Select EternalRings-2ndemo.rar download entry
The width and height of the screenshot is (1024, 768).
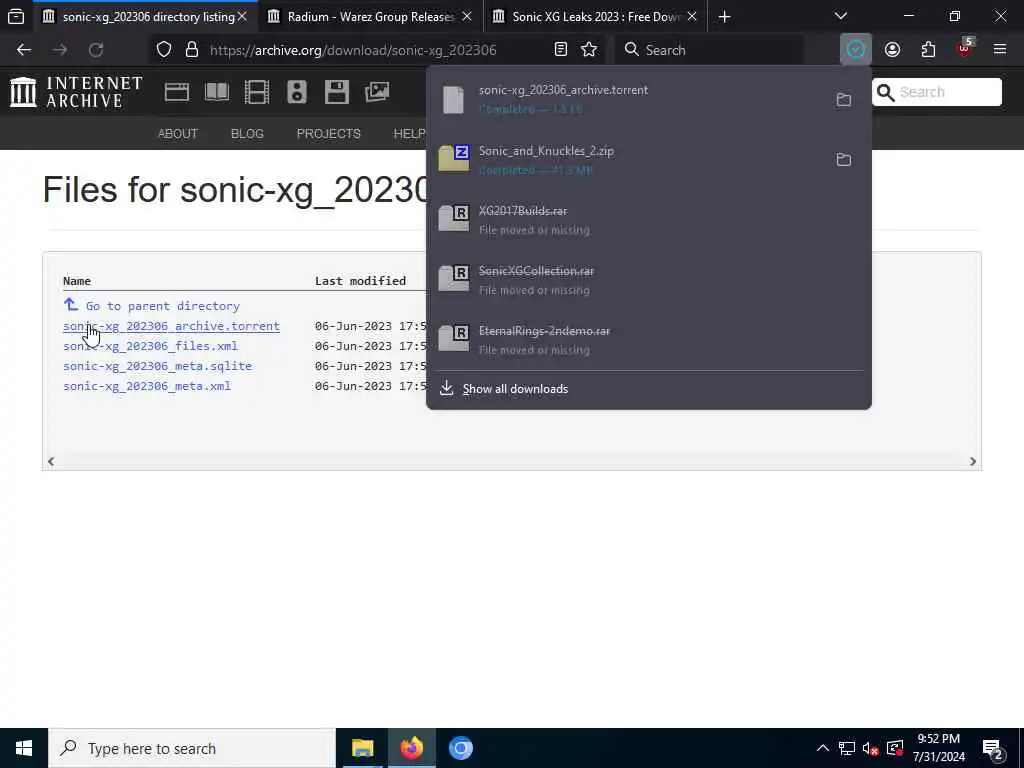(648, 340)
